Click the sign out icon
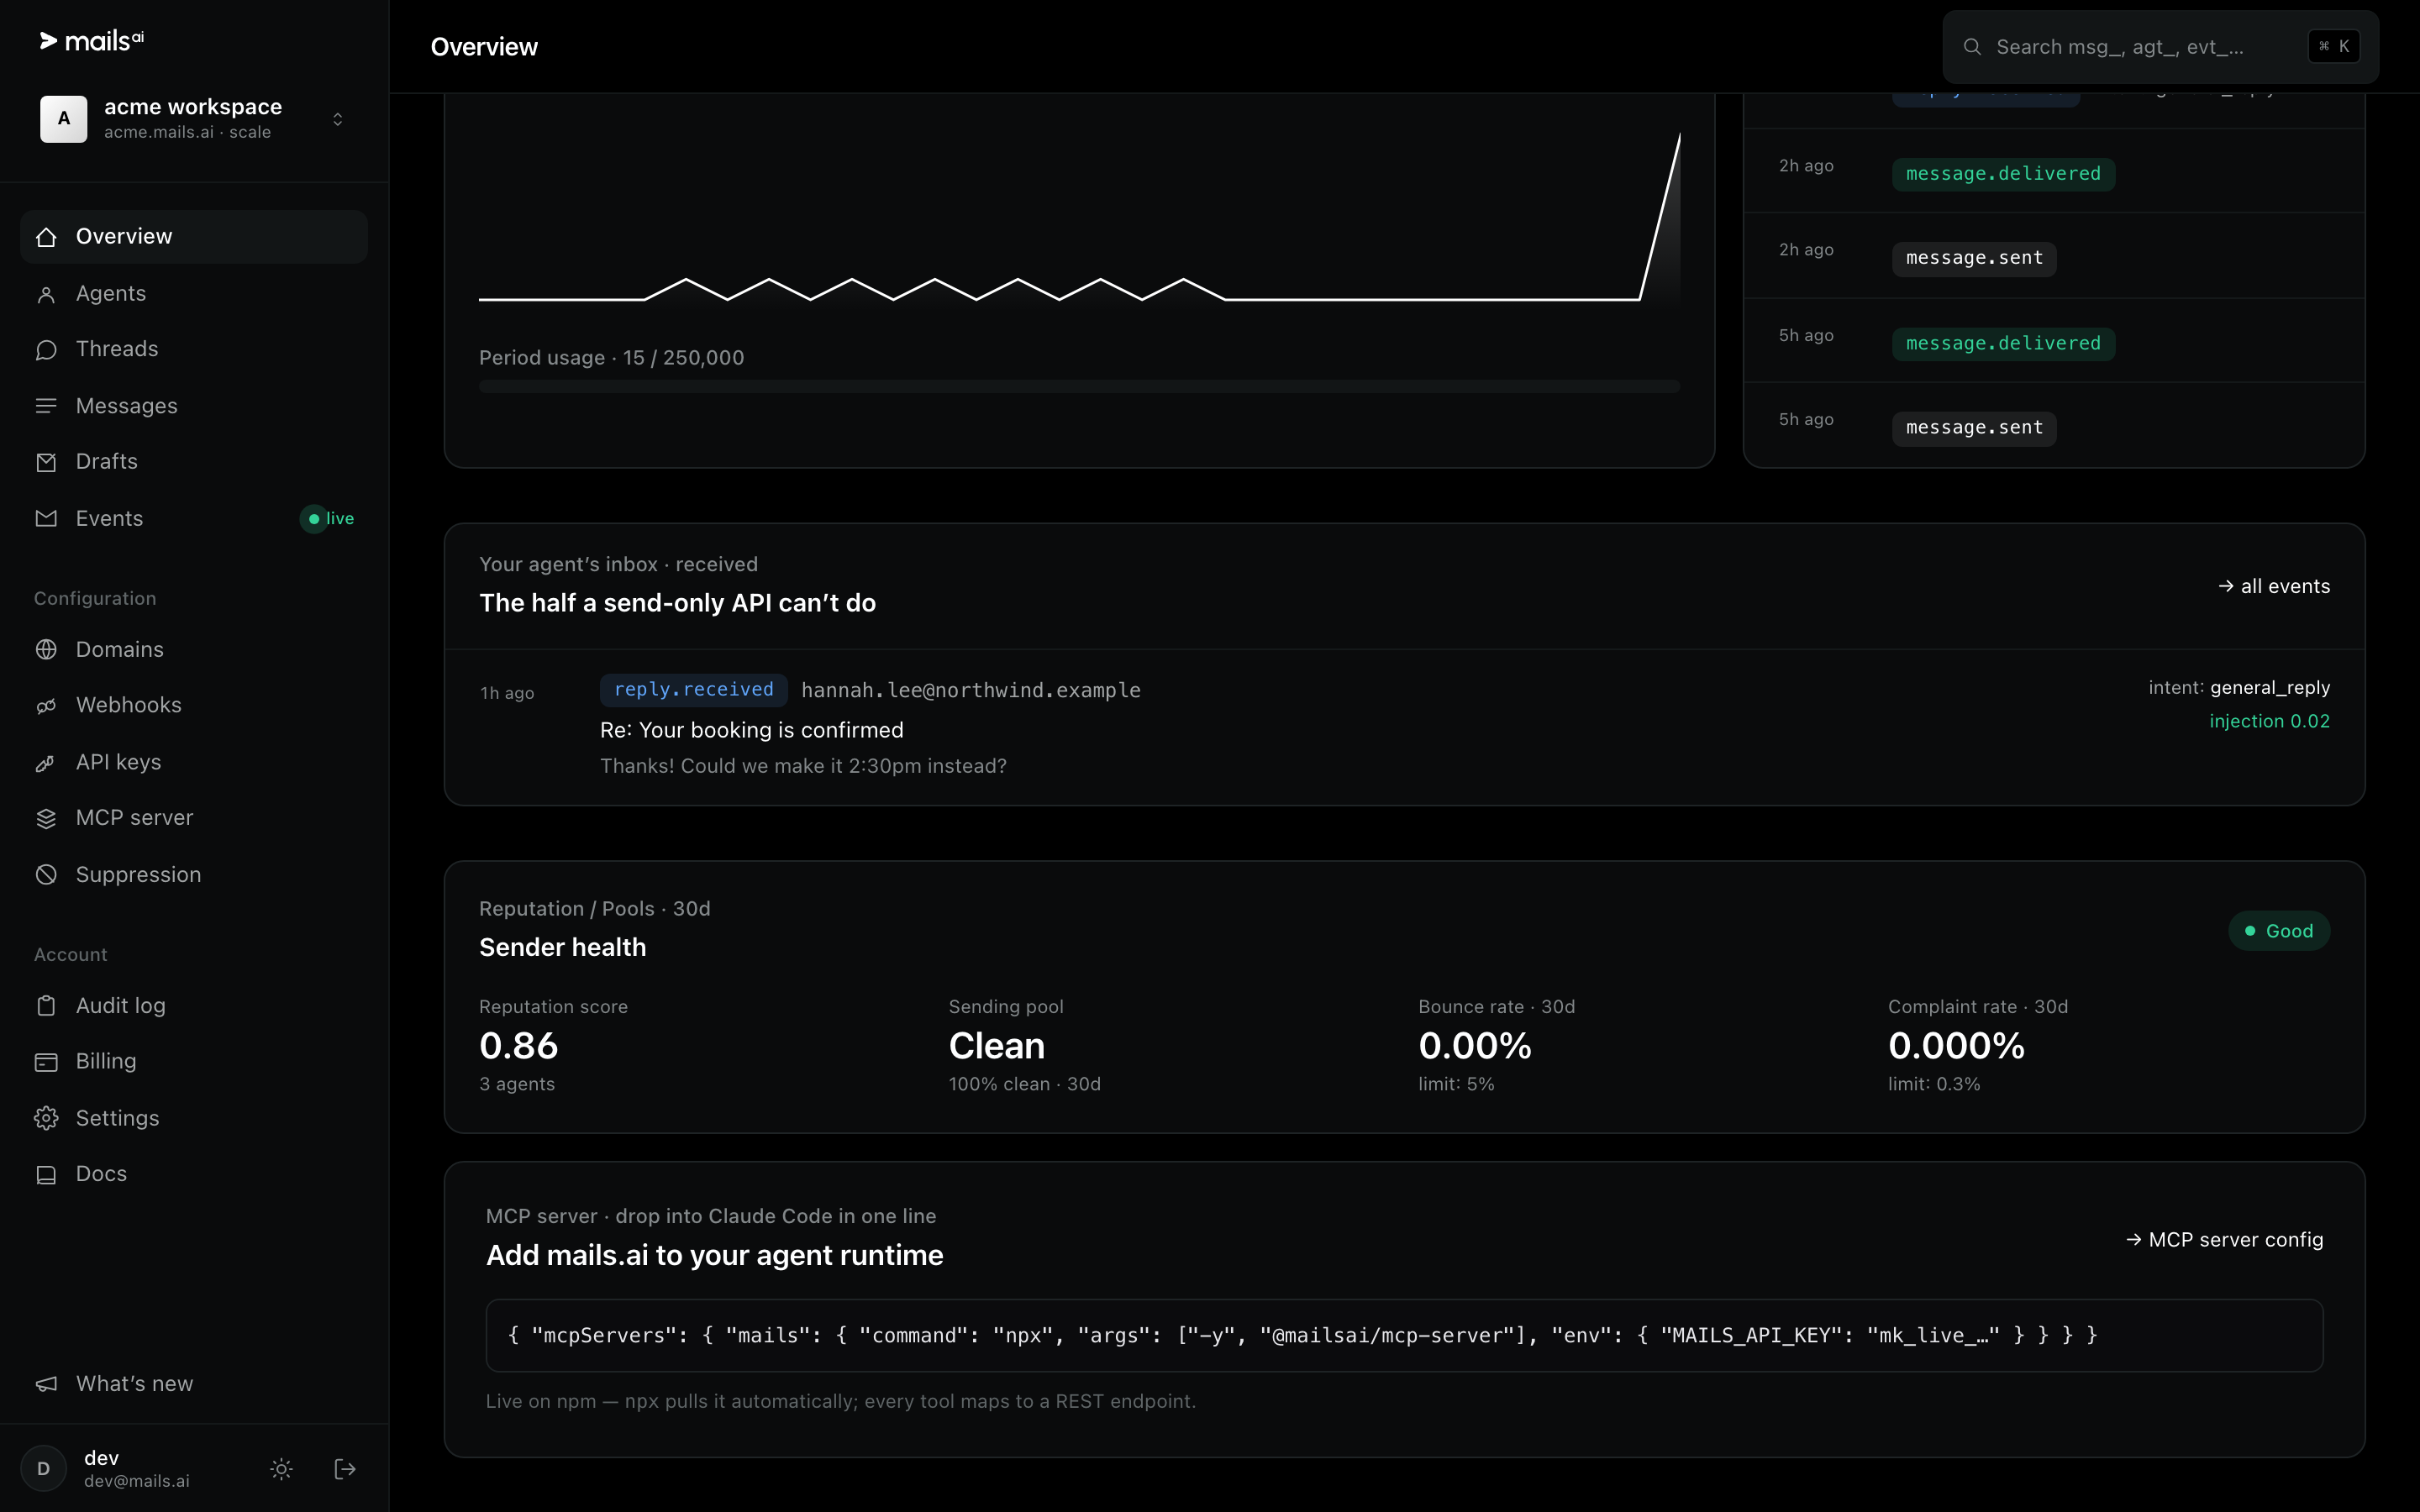 (345, 1469)
